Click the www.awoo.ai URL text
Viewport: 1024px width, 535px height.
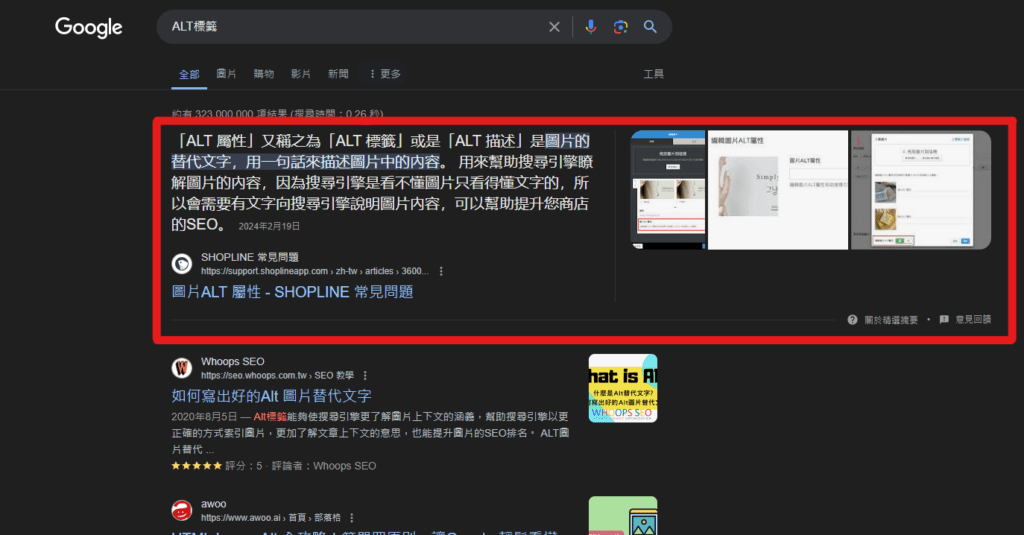pyautogui.click(x=270, y=518)
